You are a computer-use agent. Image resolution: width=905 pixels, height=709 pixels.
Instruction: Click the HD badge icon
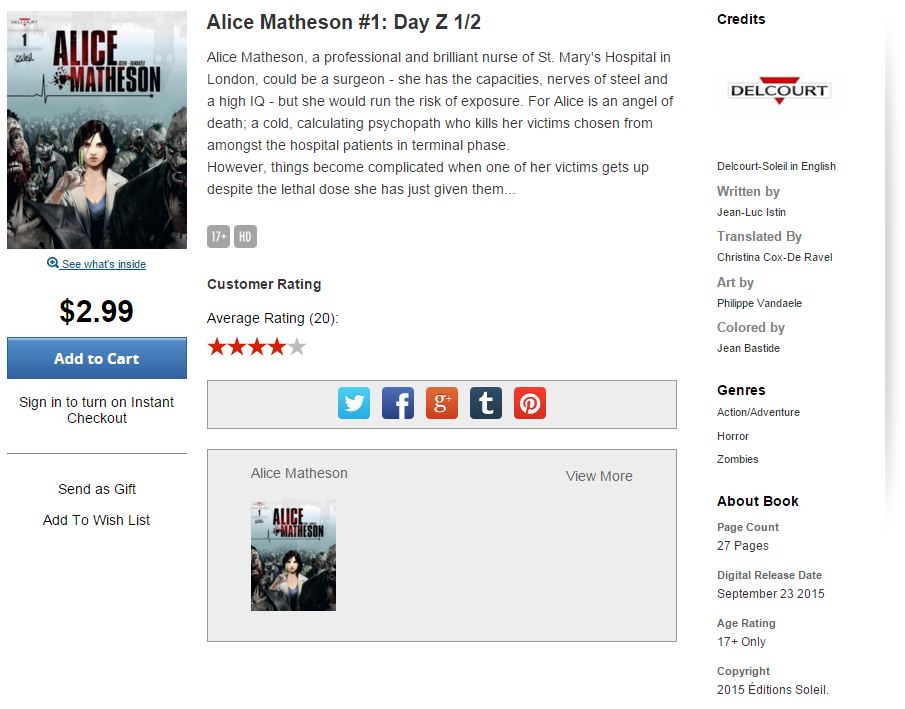pyautogui.click(x=245, y=236)
